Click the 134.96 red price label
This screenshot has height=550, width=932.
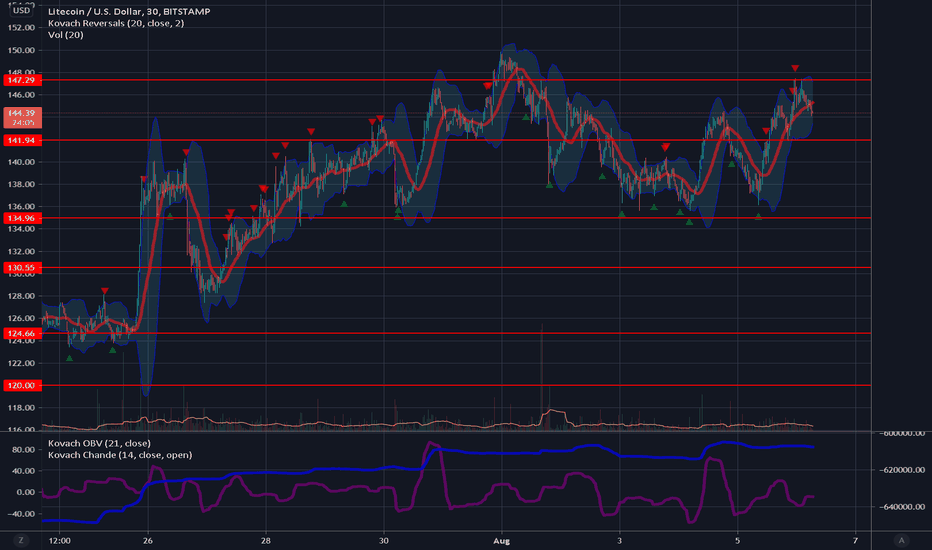(21, 218)
